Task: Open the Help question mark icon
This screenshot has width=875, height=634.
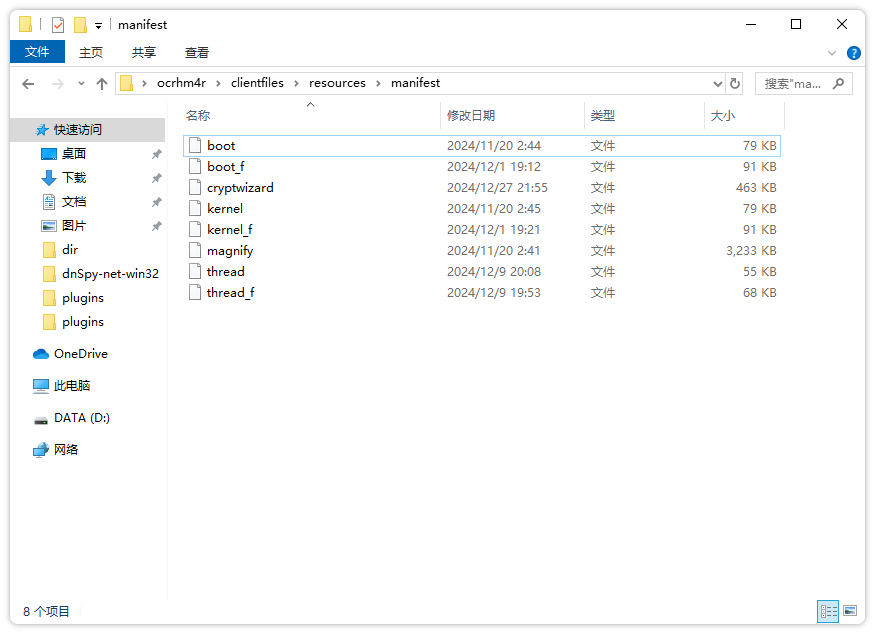Action: coord(853,53)
